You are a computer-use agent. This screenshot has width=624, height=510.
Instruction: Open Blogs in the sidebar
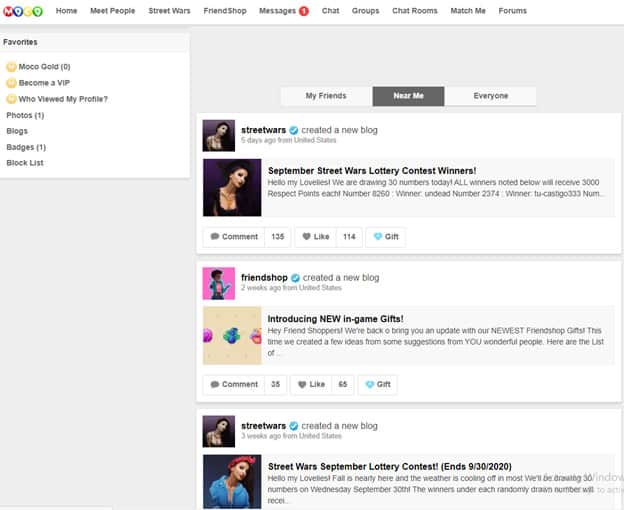[17, 131]
